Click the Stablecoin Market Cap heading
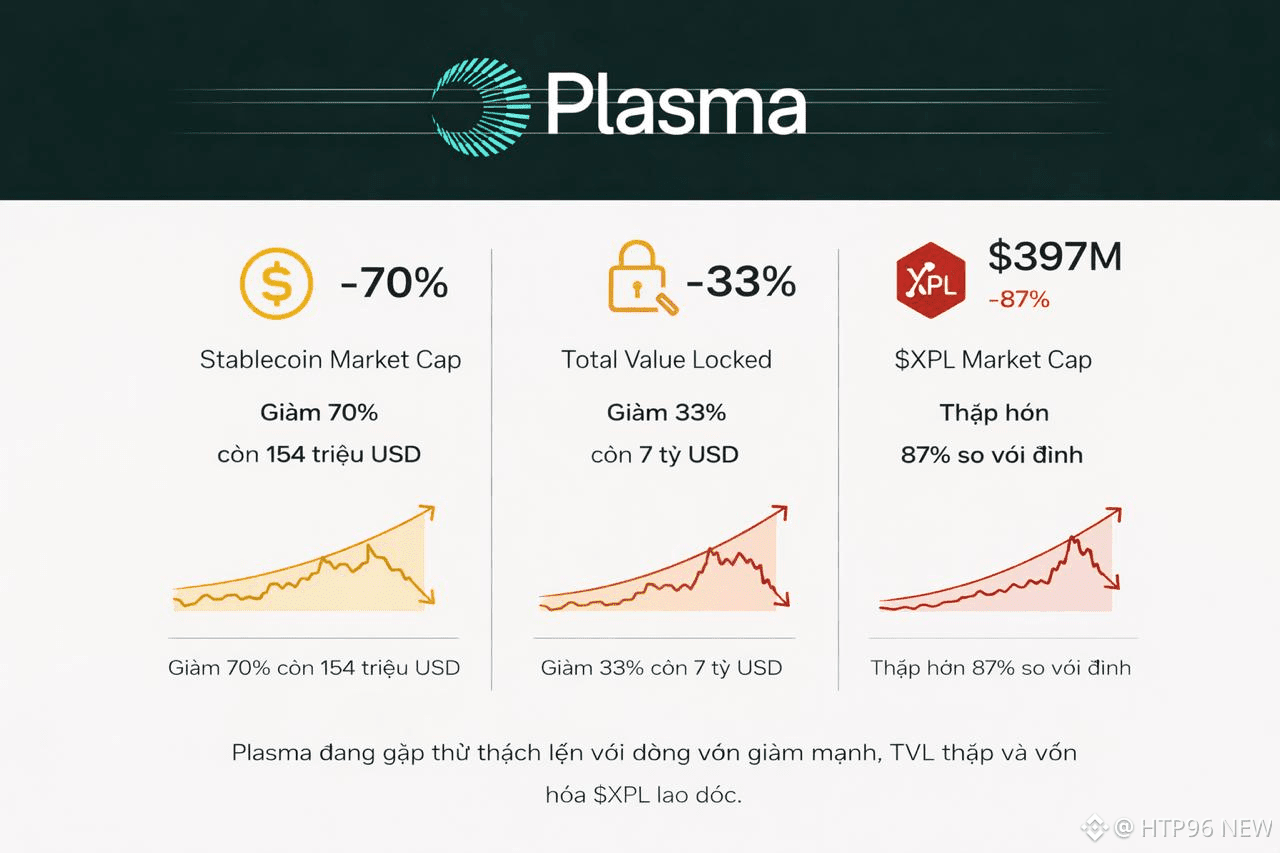 330,360
